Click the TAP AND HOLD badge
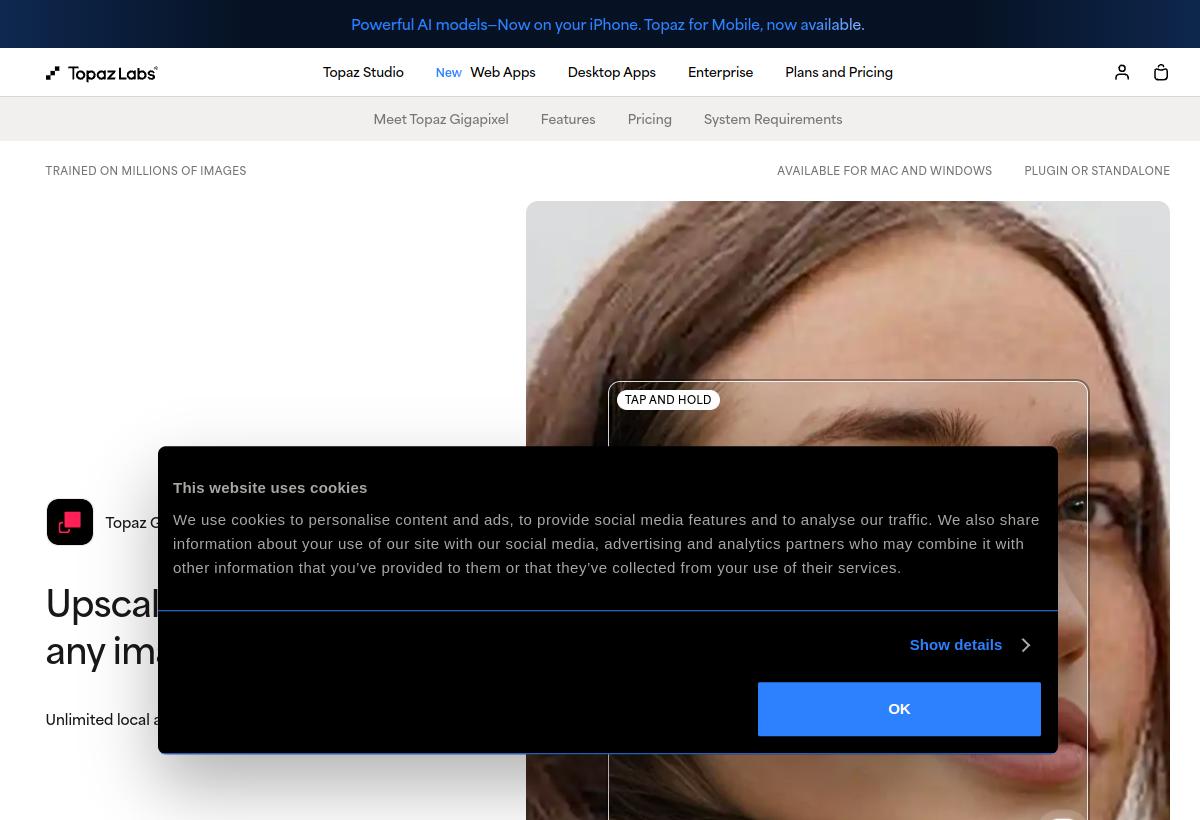Image resolution: width=1200 pixels, height=820 pixels. click(668, 400)
